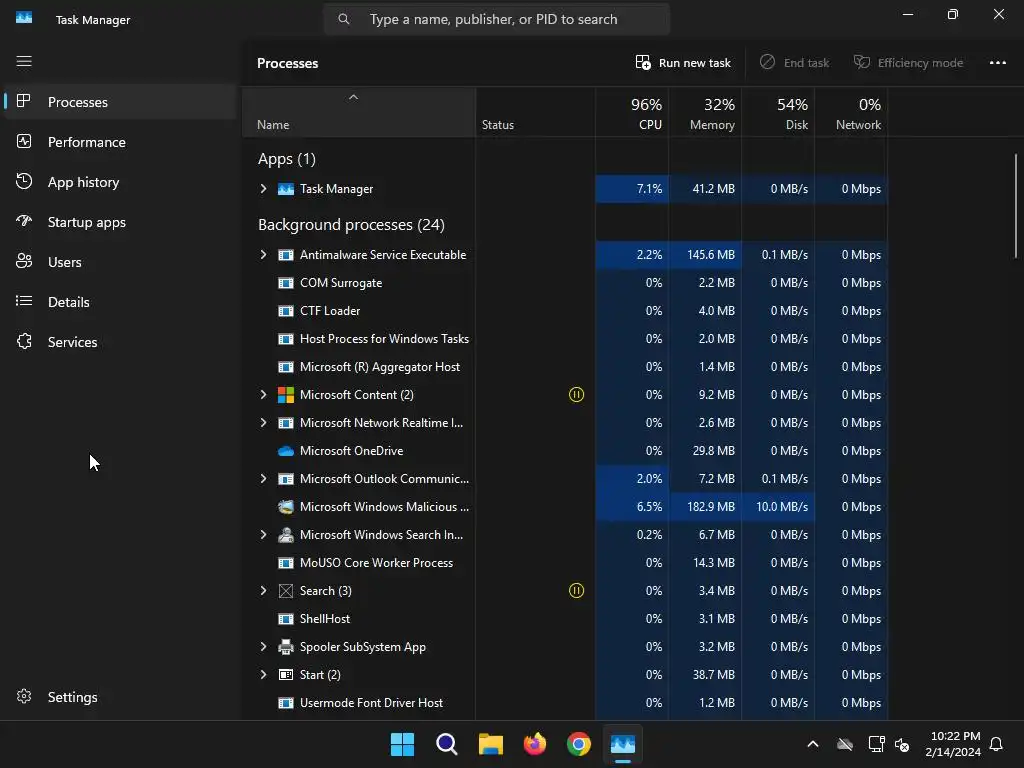The image size is (1024, 768).
Task: Open the Performance page
Action: pos(120,142)
